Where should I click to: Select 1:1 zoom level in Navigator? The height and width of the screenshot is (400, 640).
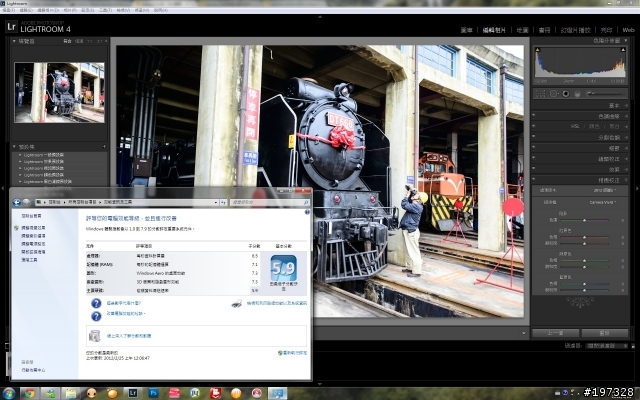89,41
